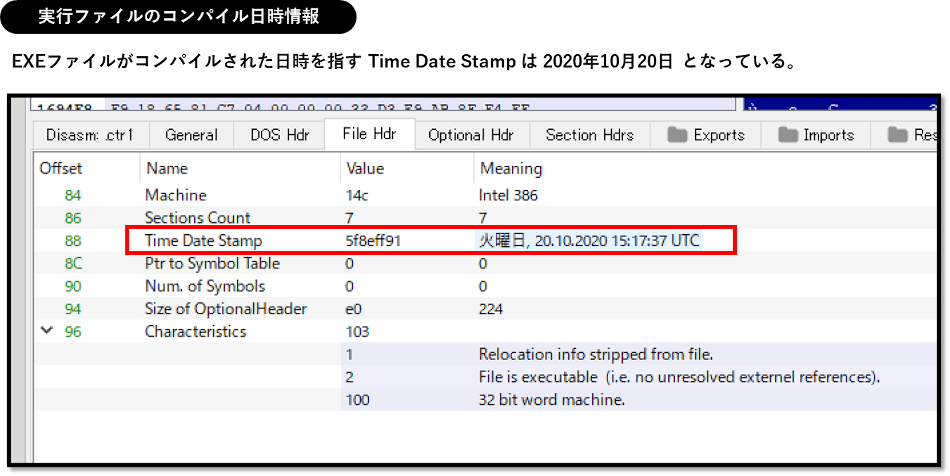Sort by the Value column header
The height and width of the screenshot is (476, 950).
(365, 168)
